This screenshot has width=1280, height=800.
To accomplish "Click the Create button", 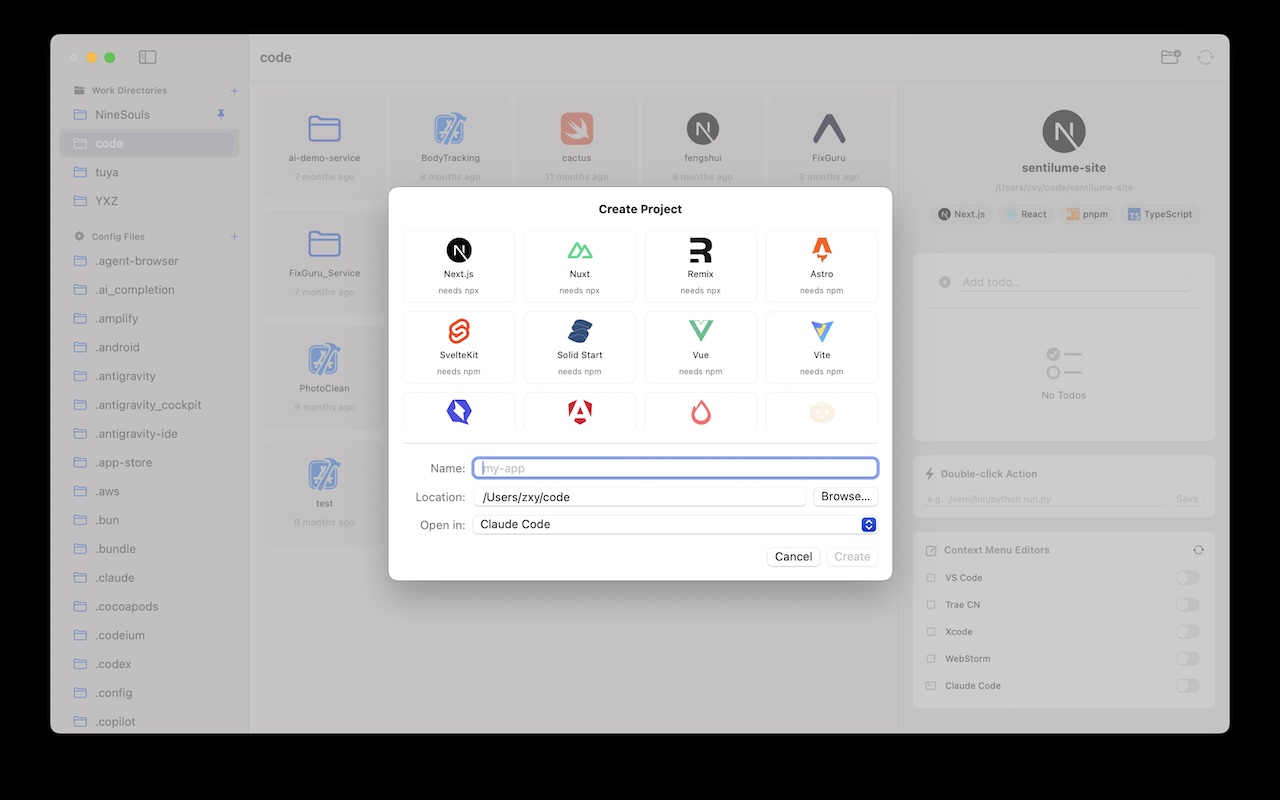I will pos(852,557).
